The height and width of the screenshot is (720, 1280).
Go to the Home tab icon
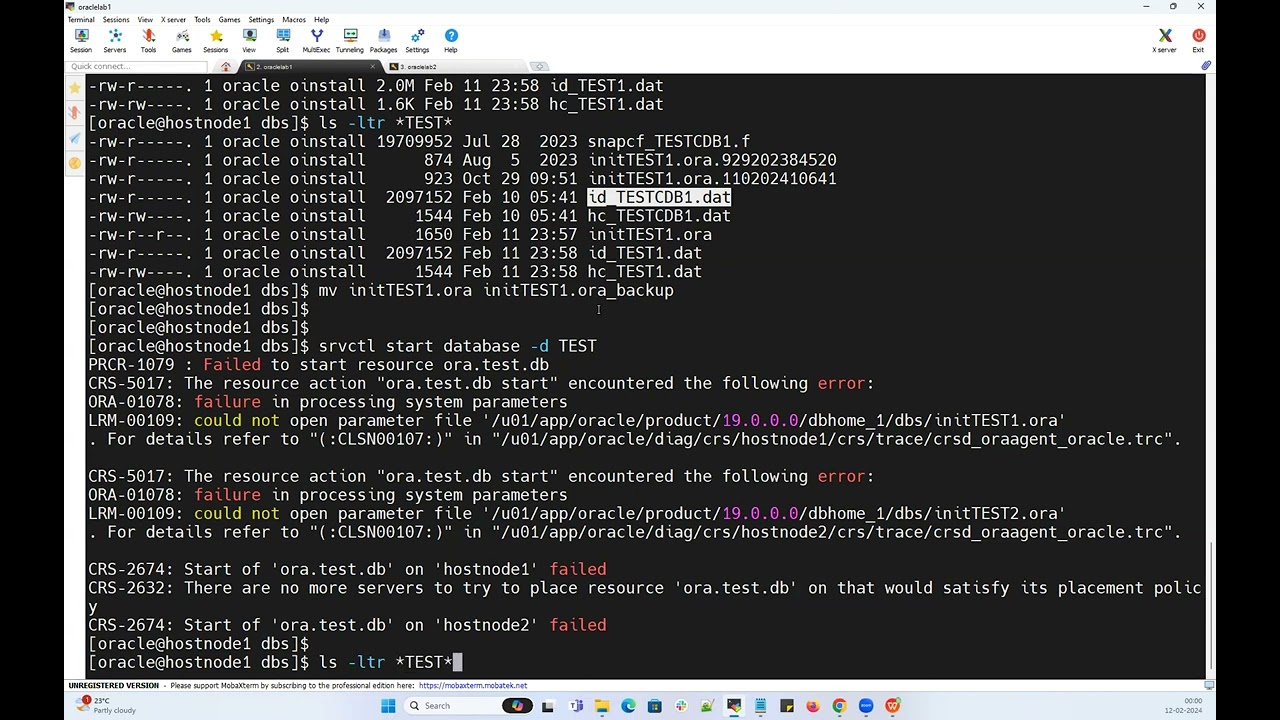tap(226, 67)
